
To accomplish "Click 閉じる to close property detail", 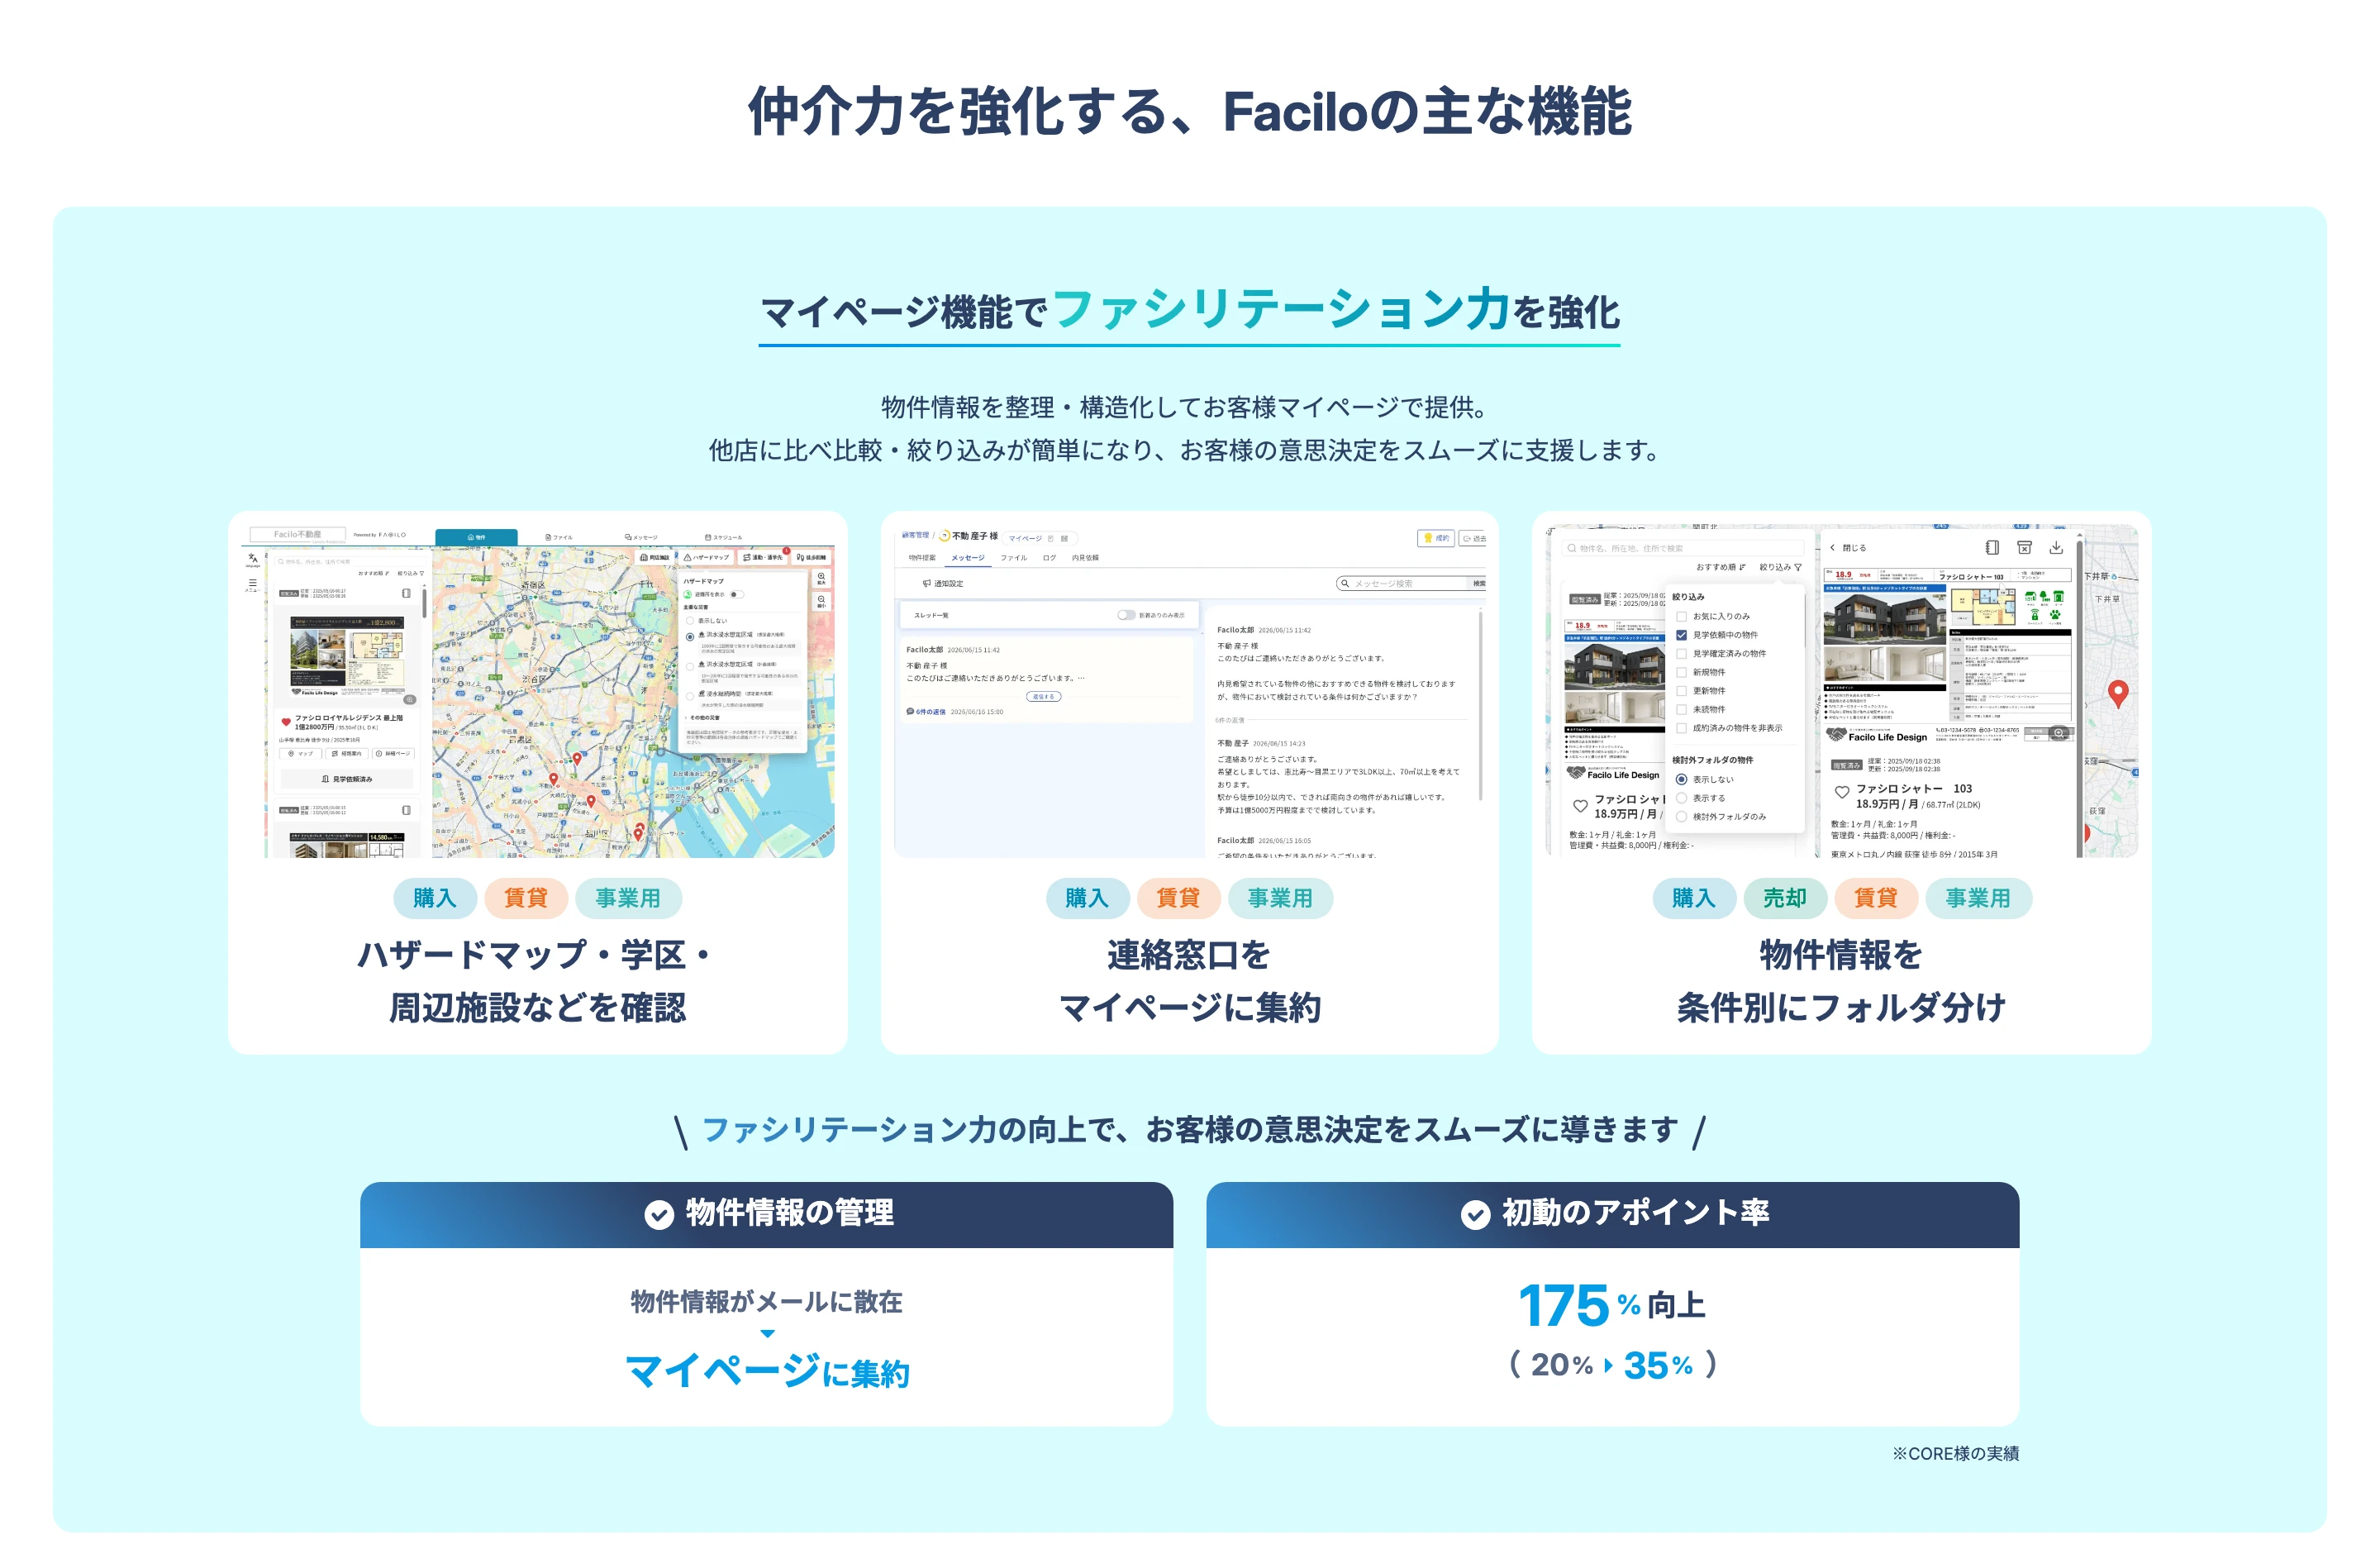I will tap(1848, 548).
